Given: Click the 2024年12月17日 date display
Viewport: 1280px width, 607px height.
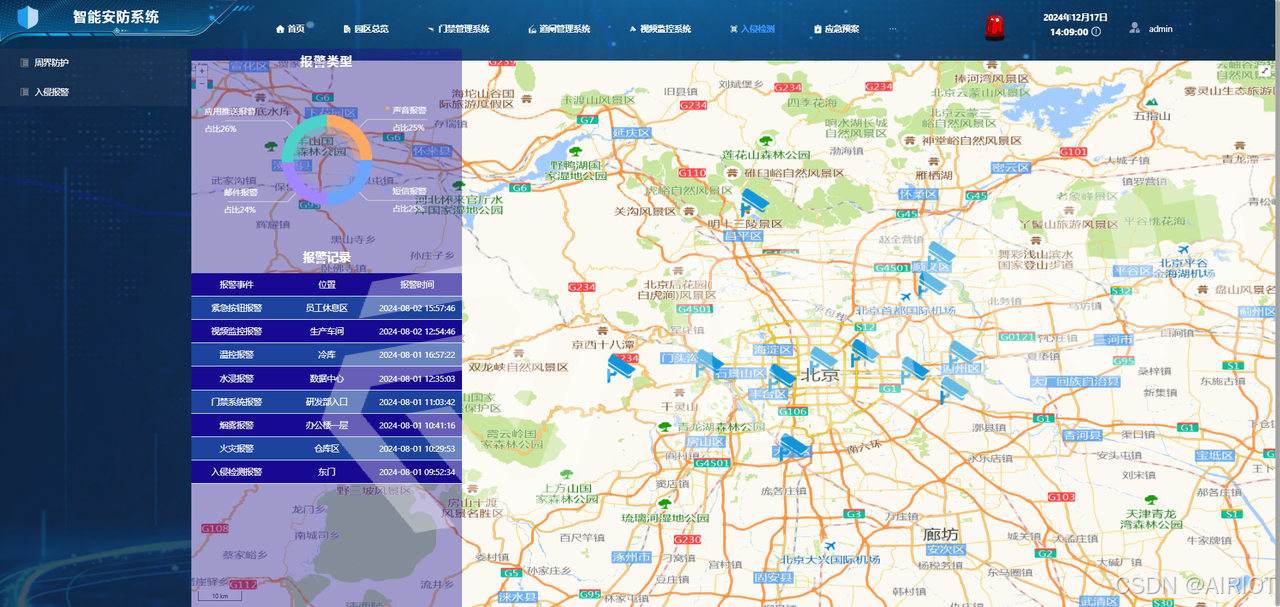Looking at the screenshot, I should [1075, 17].
